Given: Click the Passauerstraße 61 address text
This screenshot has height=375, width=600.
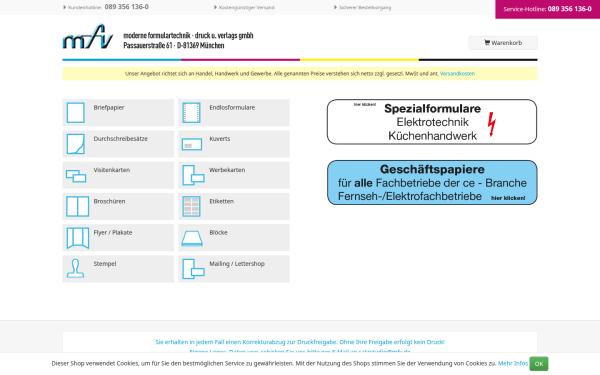Looking at the screenshot, I should [174, 46].
